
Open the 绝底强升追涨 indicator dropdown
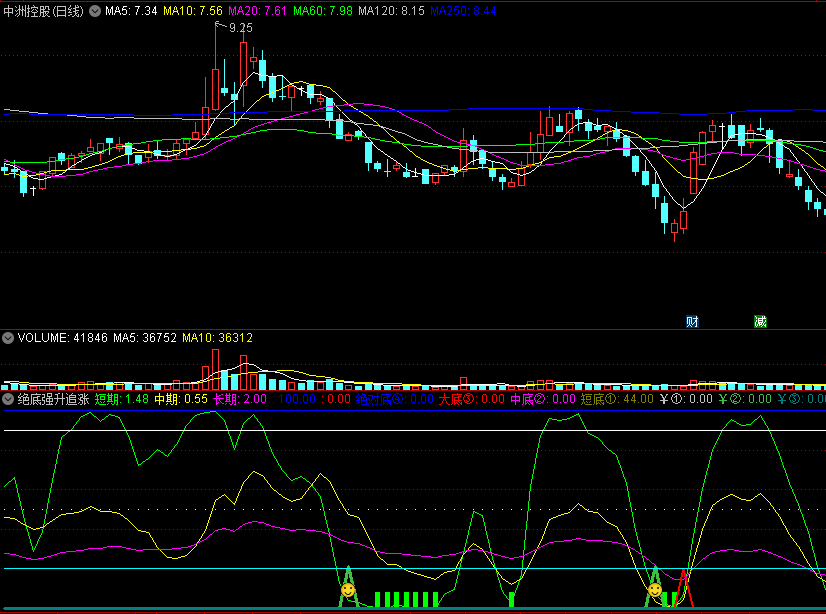(x=8, y=399)
